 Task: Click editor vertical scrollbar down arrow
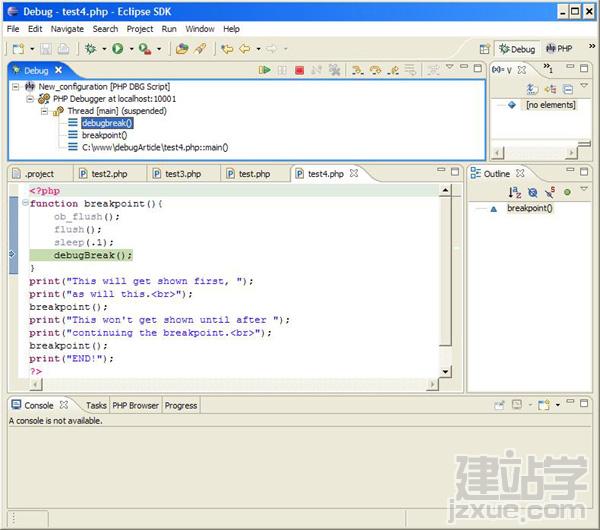445,372
